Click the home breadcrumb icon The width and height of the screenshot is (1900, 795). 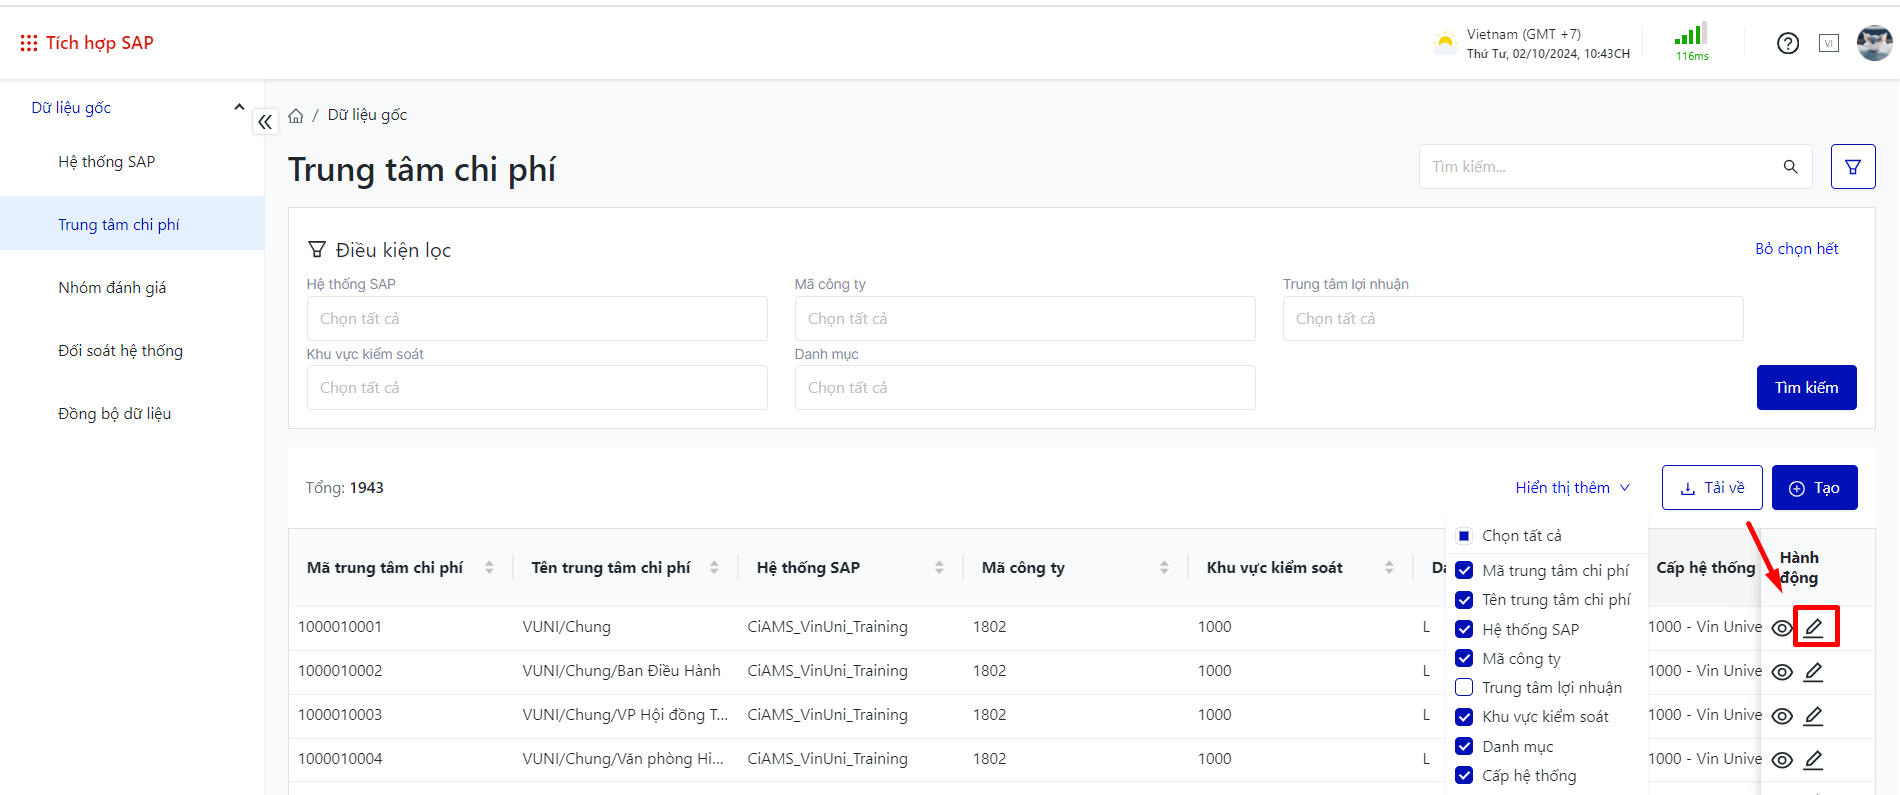pyautogui.click(x=296, y=116)
